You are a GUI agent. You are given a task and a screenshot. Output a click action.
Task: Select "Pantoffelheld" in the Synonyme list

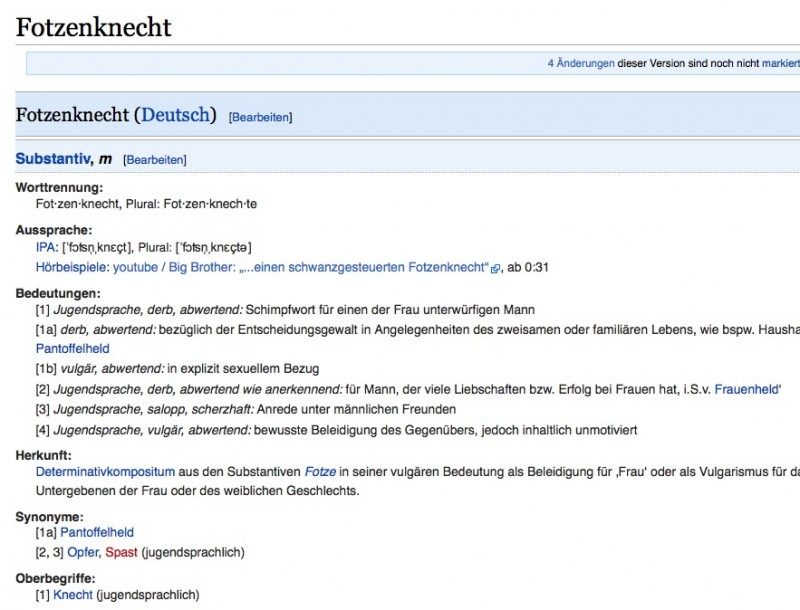pos(97,533)
